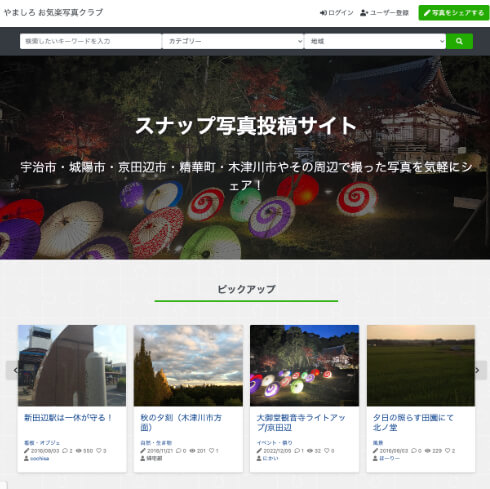The image size is (490, 489).
Task: Open user ほーりー profile
Action: pyautogui.click(x=389, y=459)
